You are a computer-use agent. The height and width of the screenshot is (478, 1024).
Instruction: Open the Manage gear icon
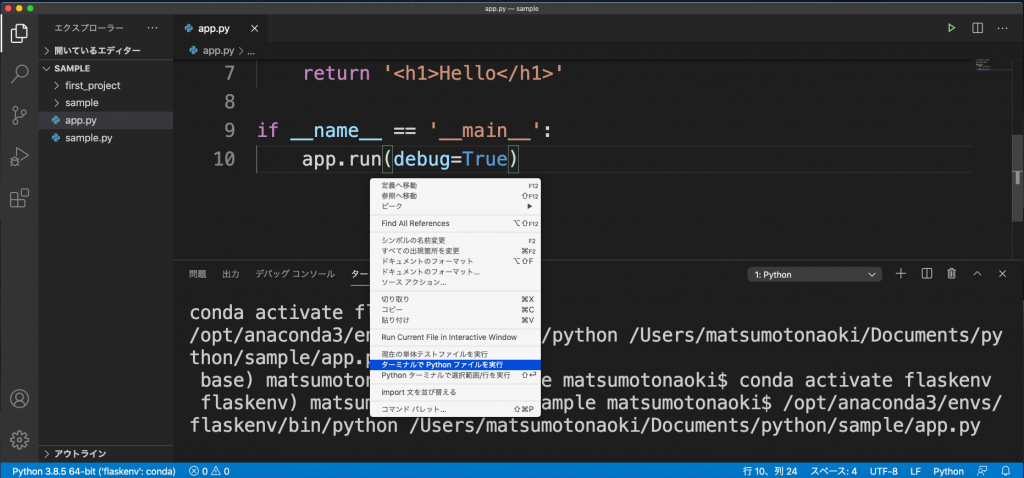coord(19,439)
